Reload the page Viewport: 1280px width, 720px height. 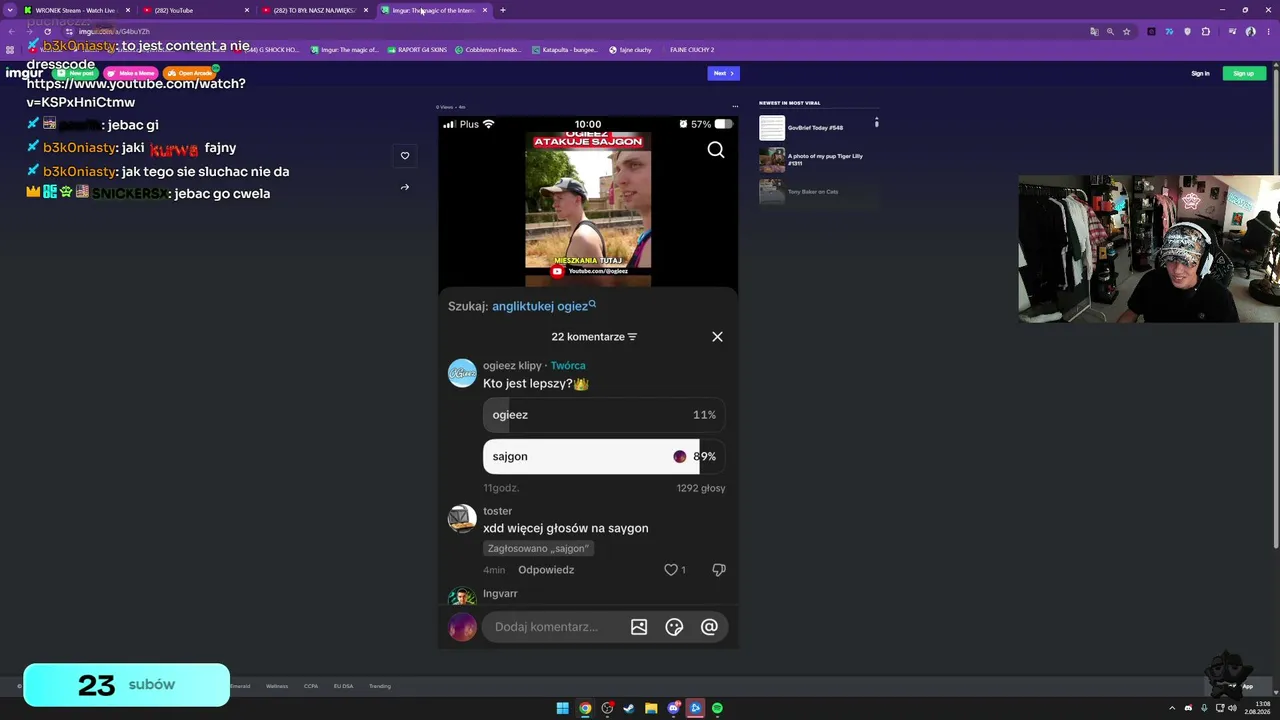pyautogui.click(x=47, y=31)
